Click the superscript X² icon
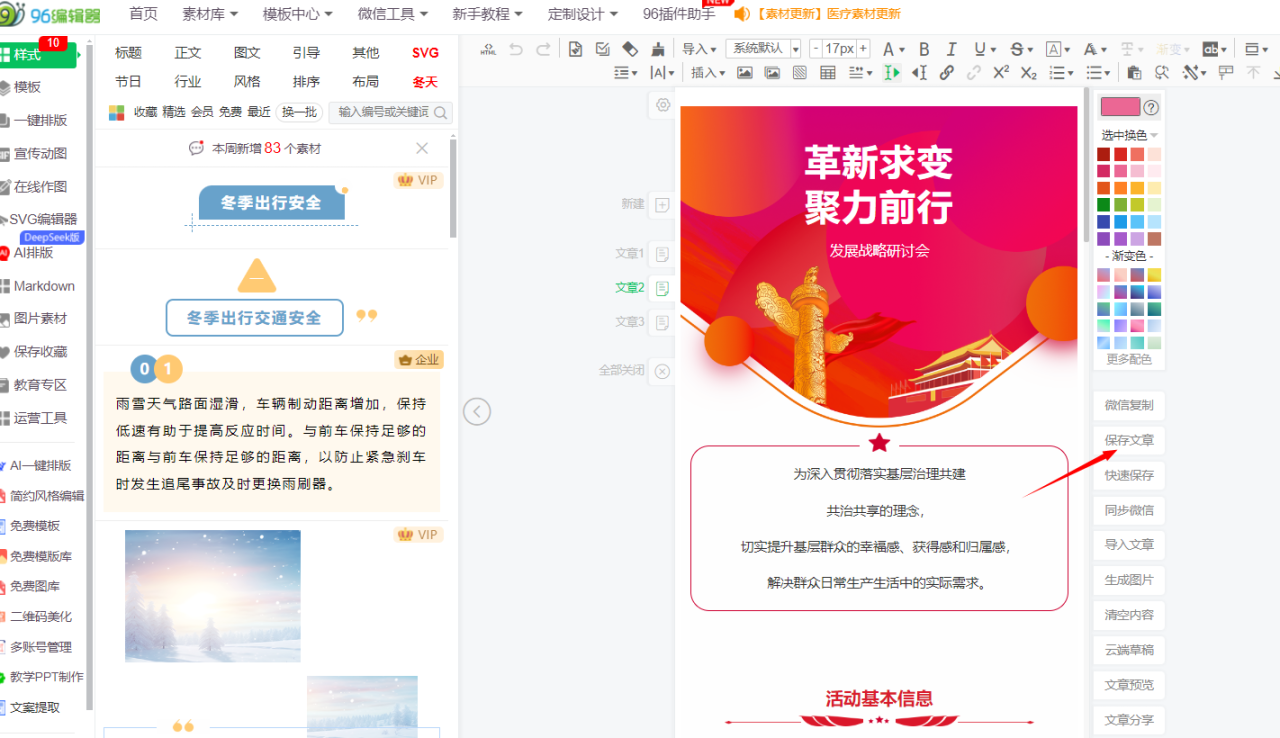The width and height of the screenshot is (1280, 738). pyautogui.click(x=1001, y=72)
